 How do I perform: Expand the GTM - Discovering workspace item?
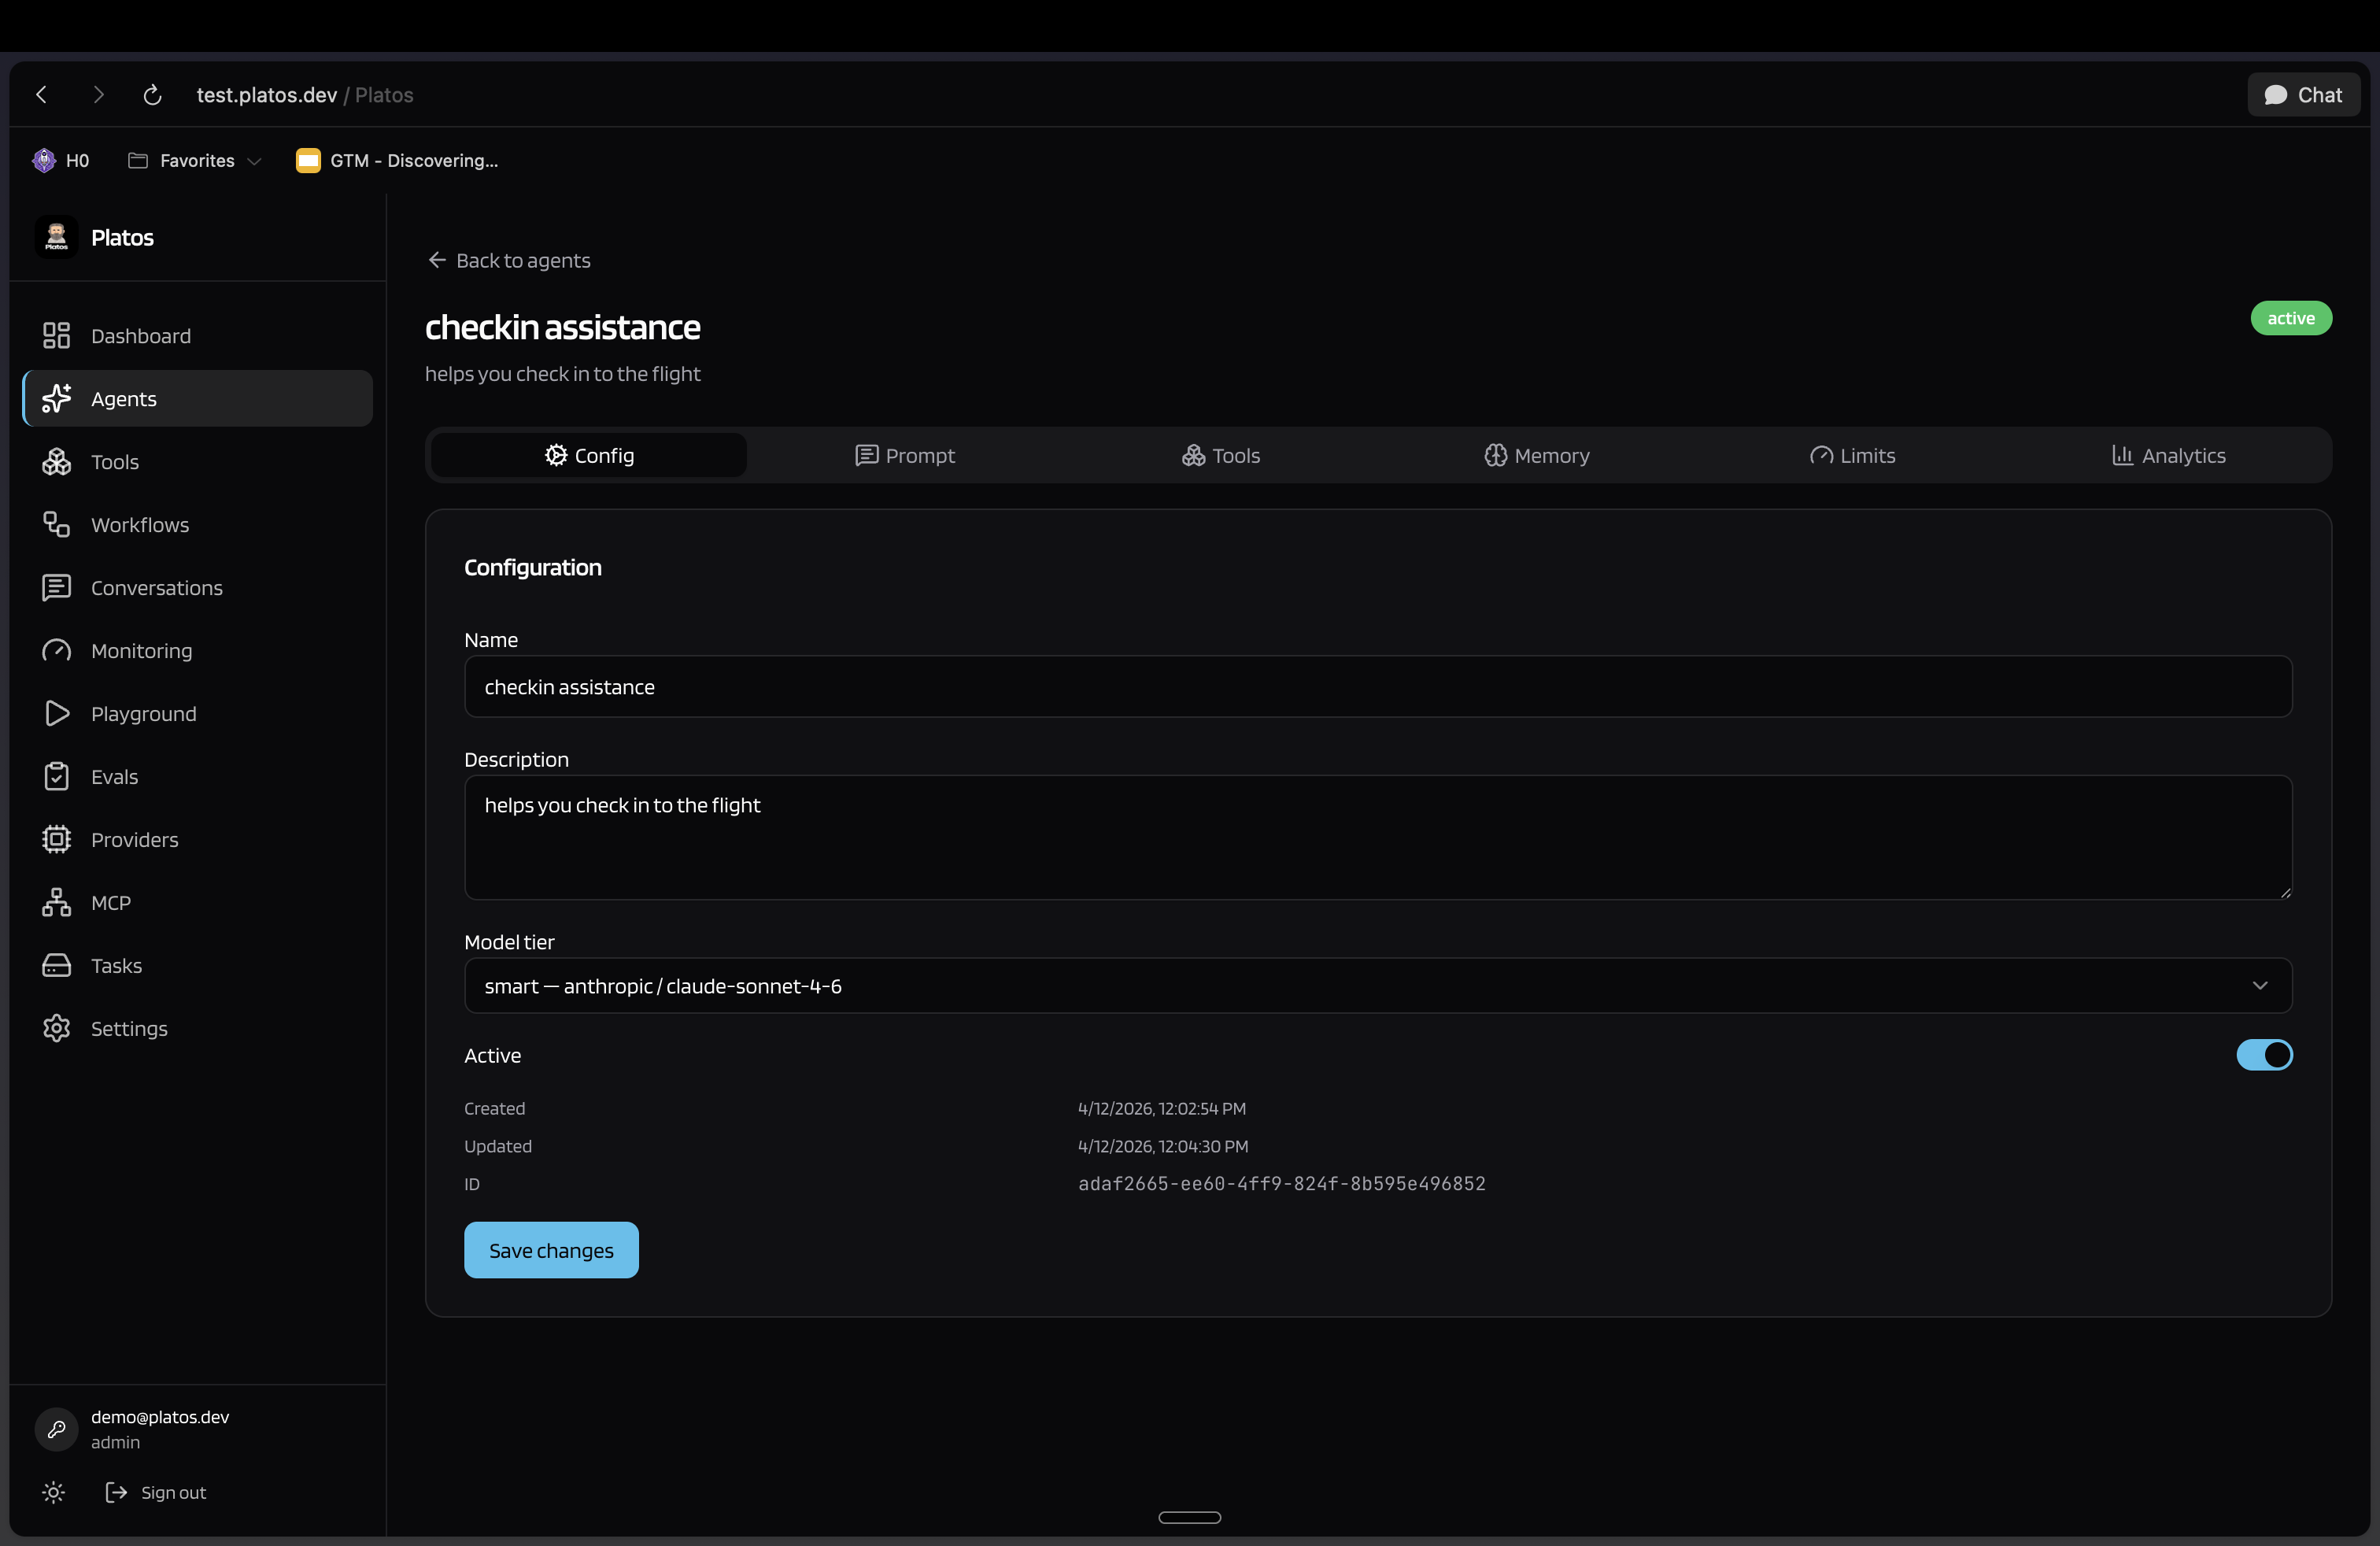[x=396, y=160]
